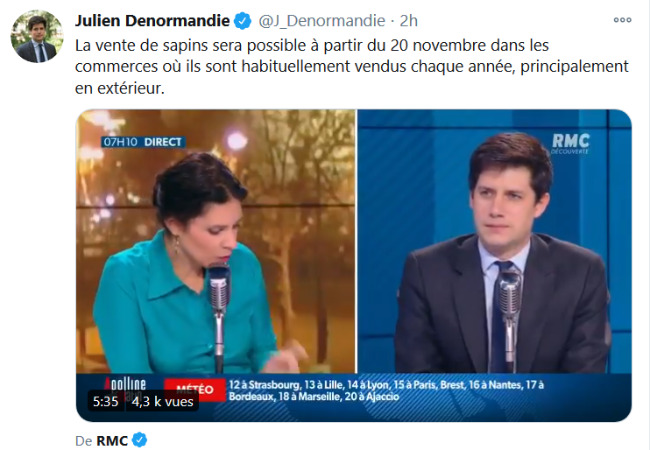Click the weather ticker text mentioning Strasbourg
The image size is (650, 450).
386,391
